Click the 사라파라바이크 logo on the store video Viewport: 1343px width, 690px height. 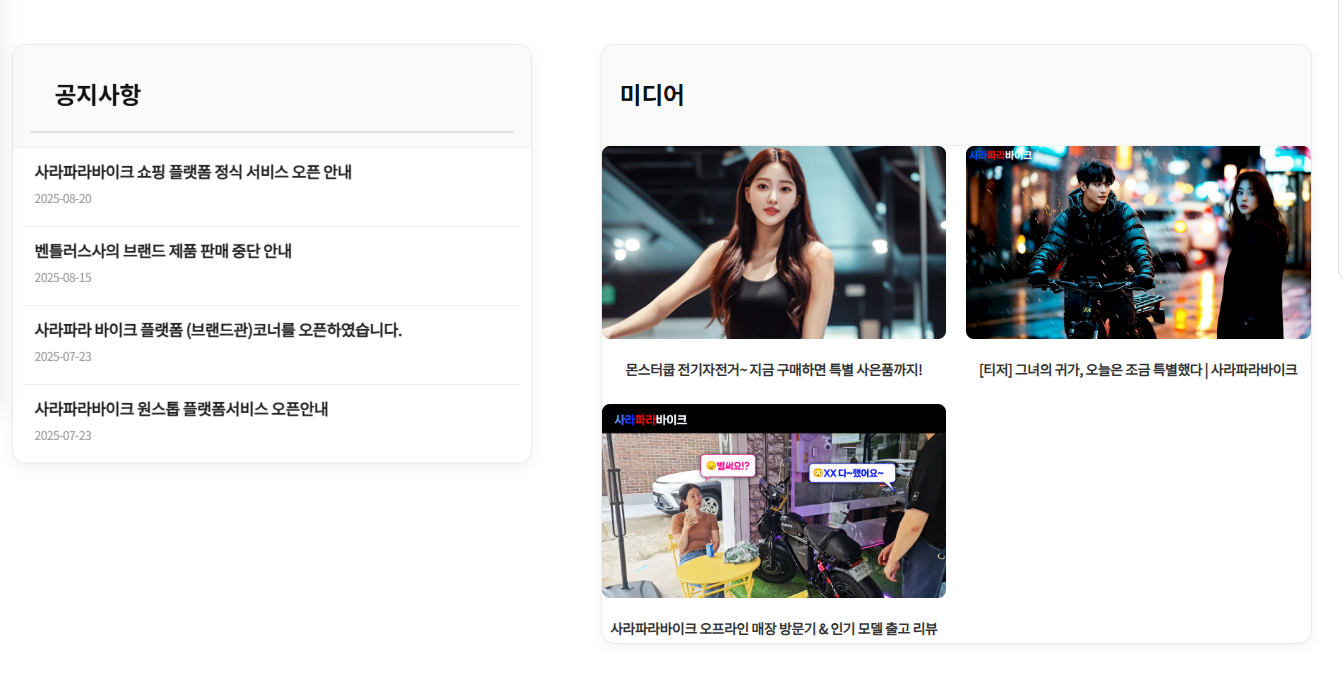pyautogui.click(x=650, y=420)
